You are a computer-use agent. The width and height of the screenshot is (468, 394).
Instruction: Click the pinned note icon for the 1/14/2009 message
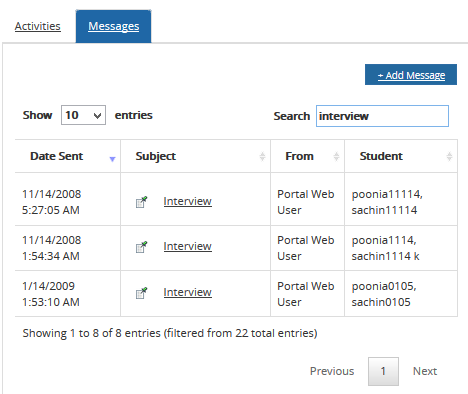[142, 293]
